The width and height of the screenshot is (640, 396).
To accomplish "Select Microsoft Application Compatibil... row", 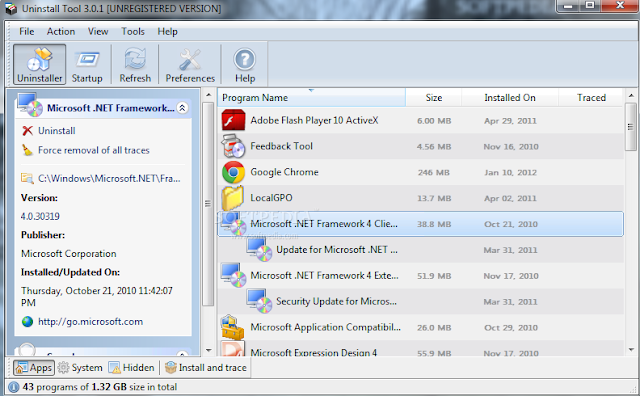I will [x=420, y=327].
